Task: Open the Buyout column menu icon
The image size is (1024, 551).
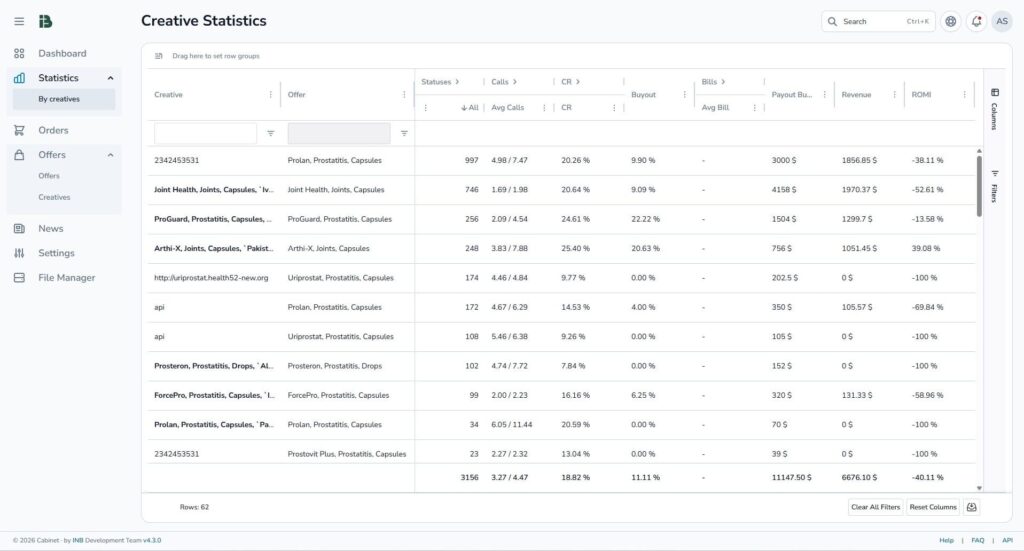Action: click(x=685, y=95)
